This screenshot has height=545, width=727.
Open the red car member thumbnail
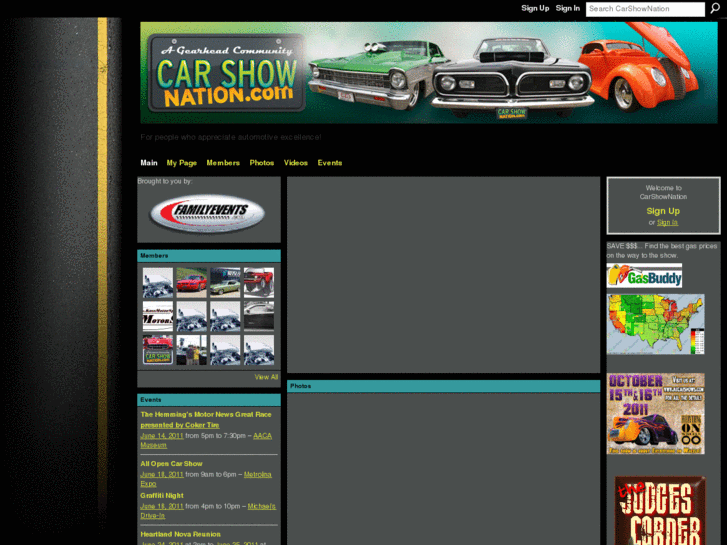(191, 282)
